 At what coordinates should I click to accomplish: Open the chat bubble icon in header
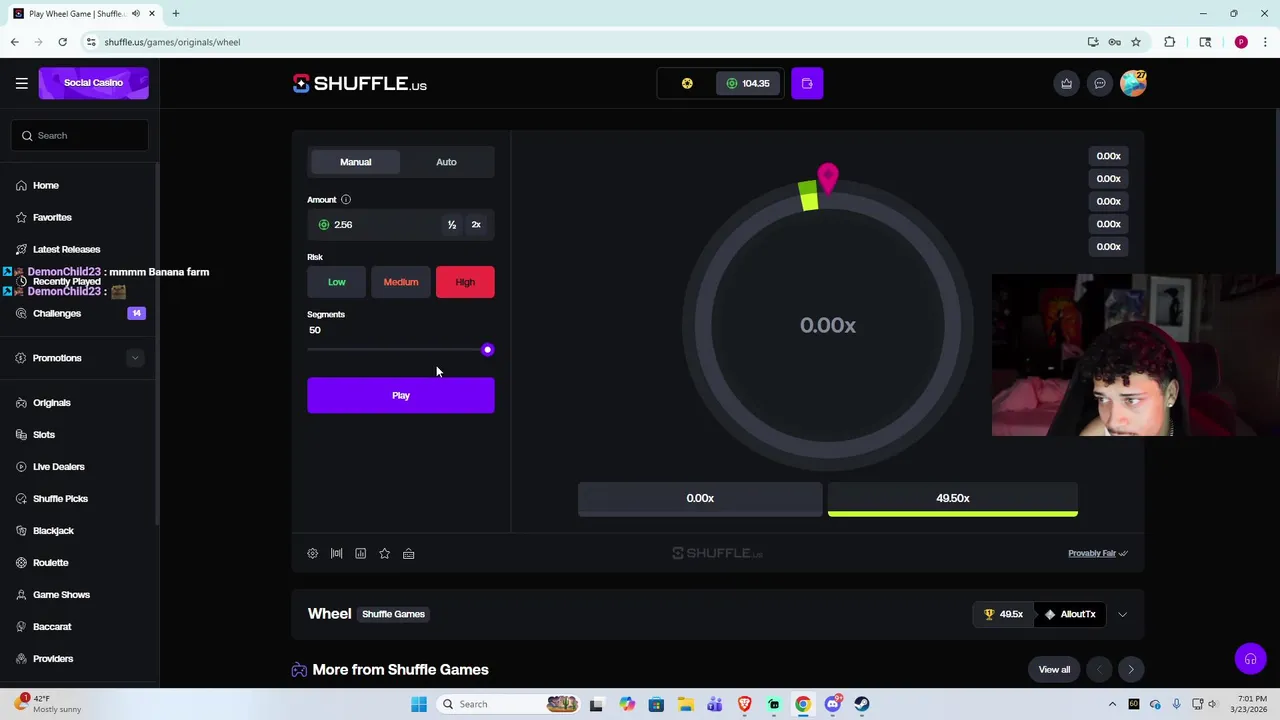pyautogui.click(x=1099, y=83)
